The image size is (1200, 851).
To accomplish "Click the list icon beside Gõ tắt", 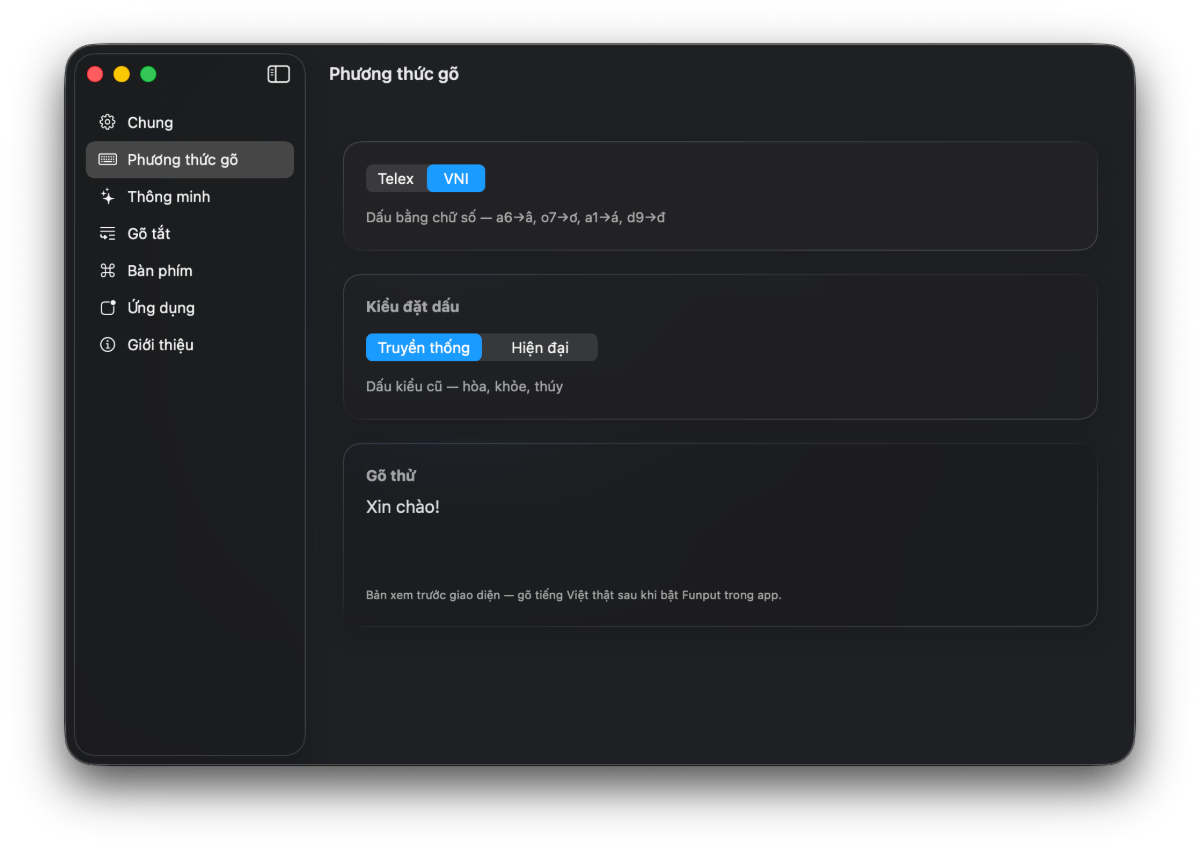I will 108,233.
